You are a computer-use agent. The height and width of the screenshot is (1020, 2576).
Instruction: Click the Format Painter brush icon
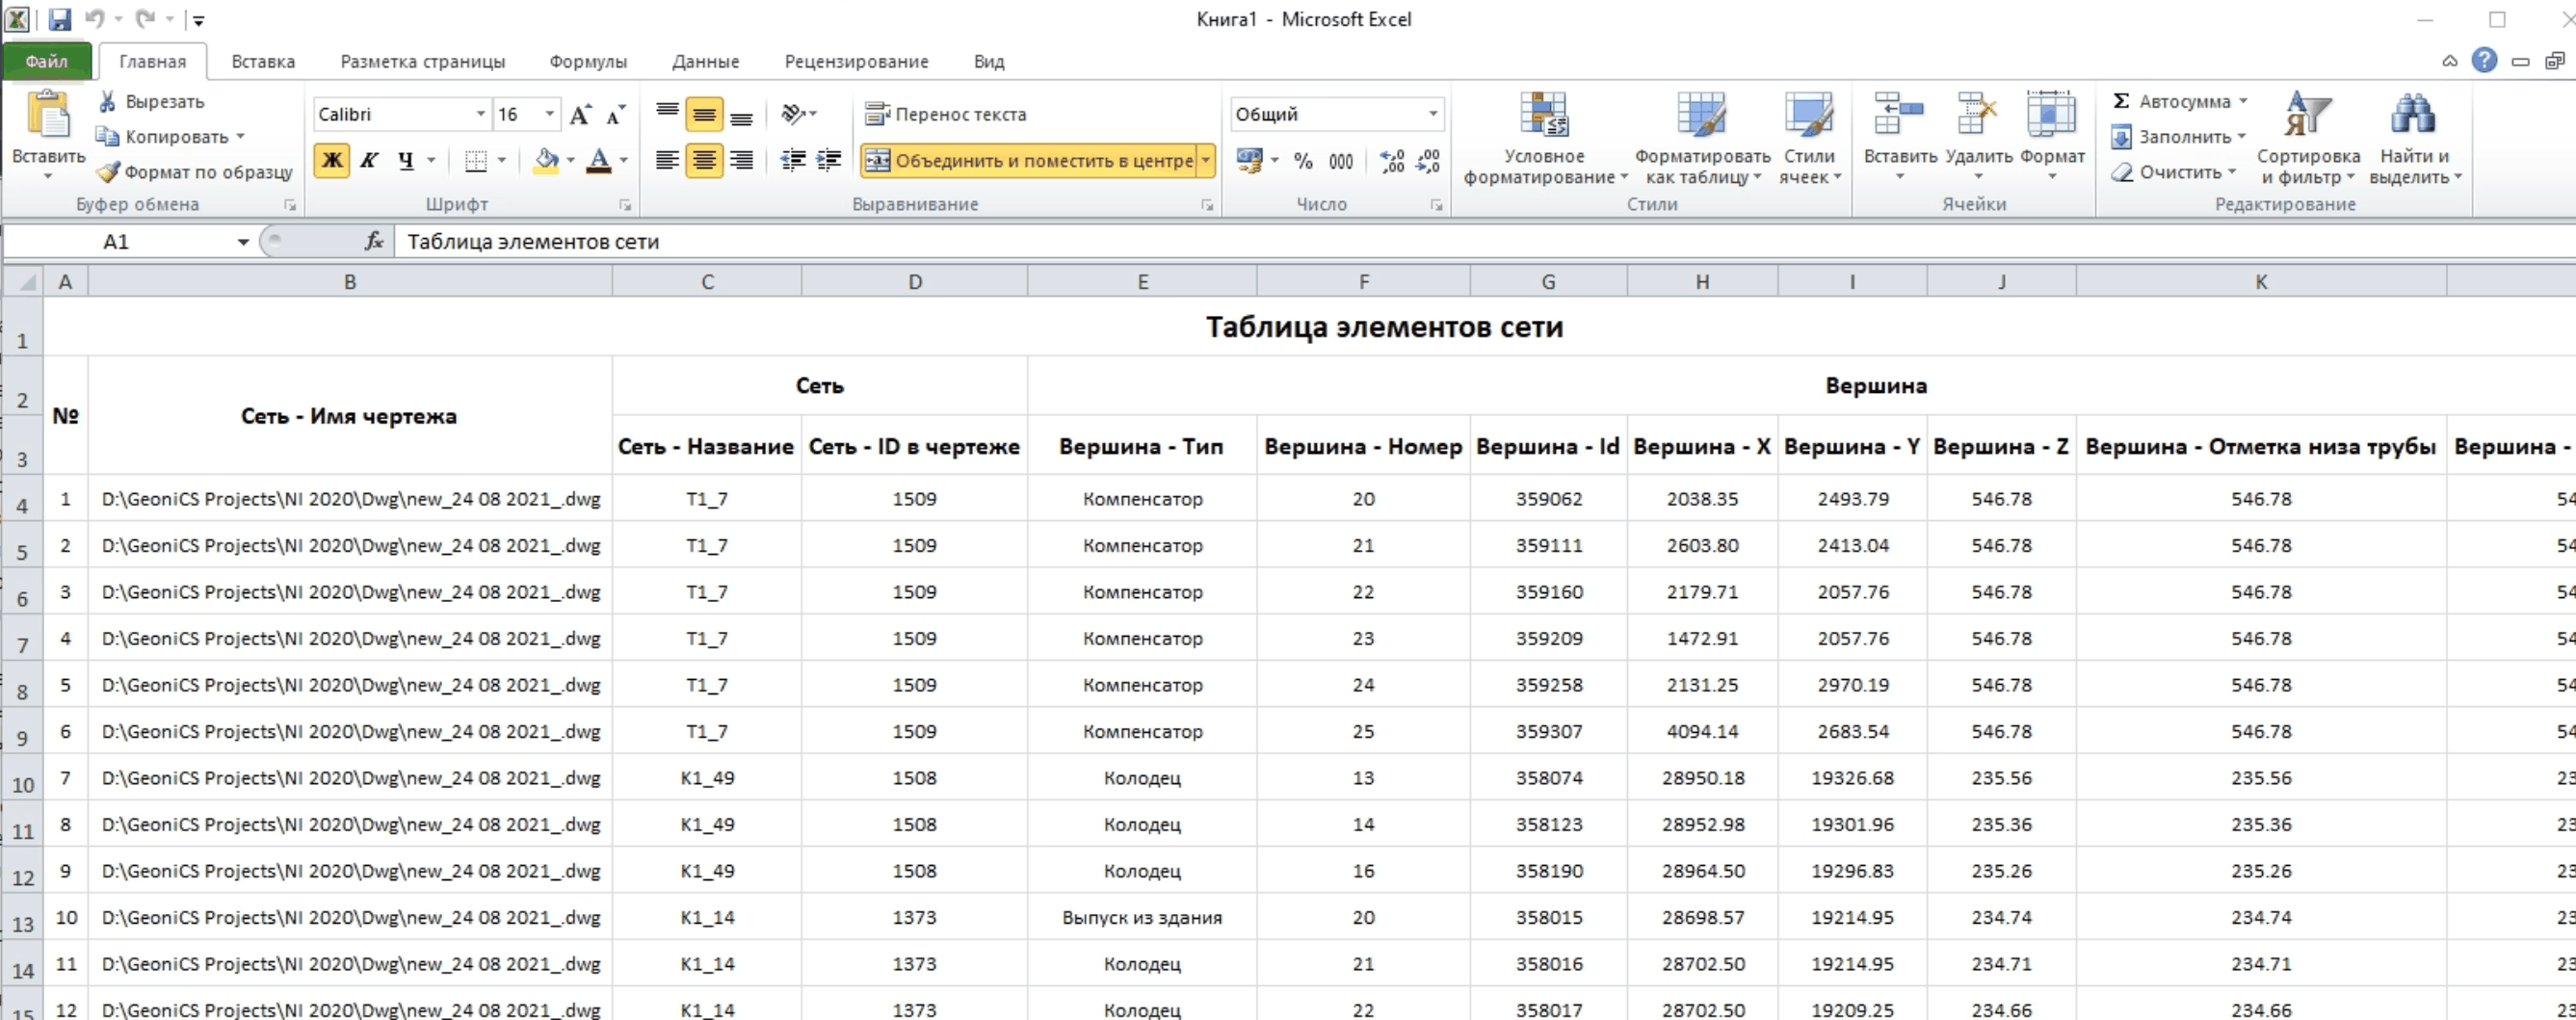click(x=108, y=172)
